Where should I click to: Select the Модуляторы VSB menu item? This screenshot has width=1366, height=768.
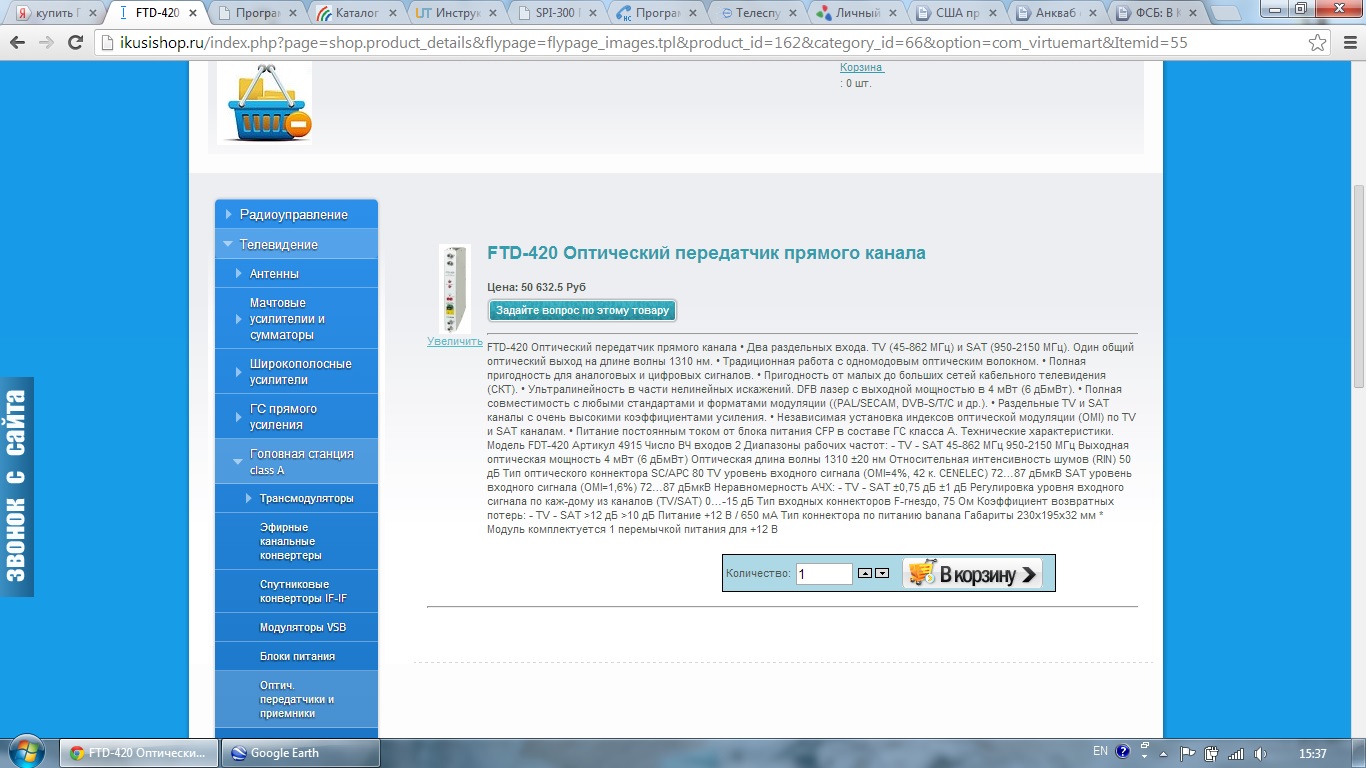[x=296, y=627]
